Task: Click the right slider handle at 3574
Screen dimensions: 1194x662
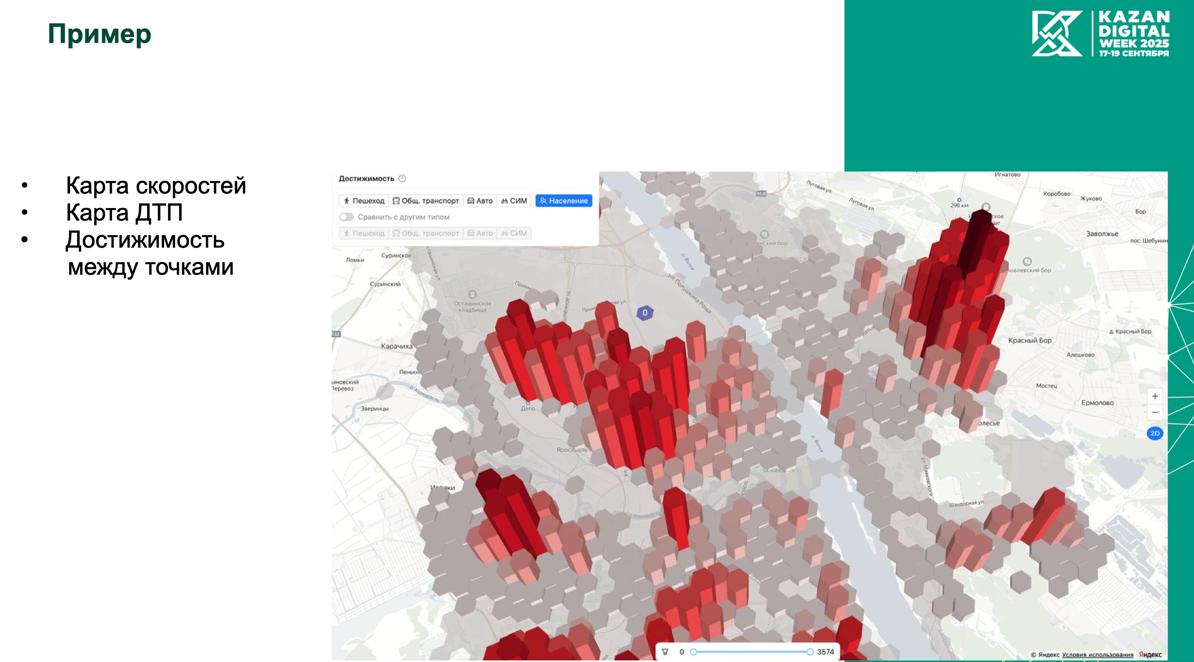Action: pyautogui.click(x=809, y=652)
